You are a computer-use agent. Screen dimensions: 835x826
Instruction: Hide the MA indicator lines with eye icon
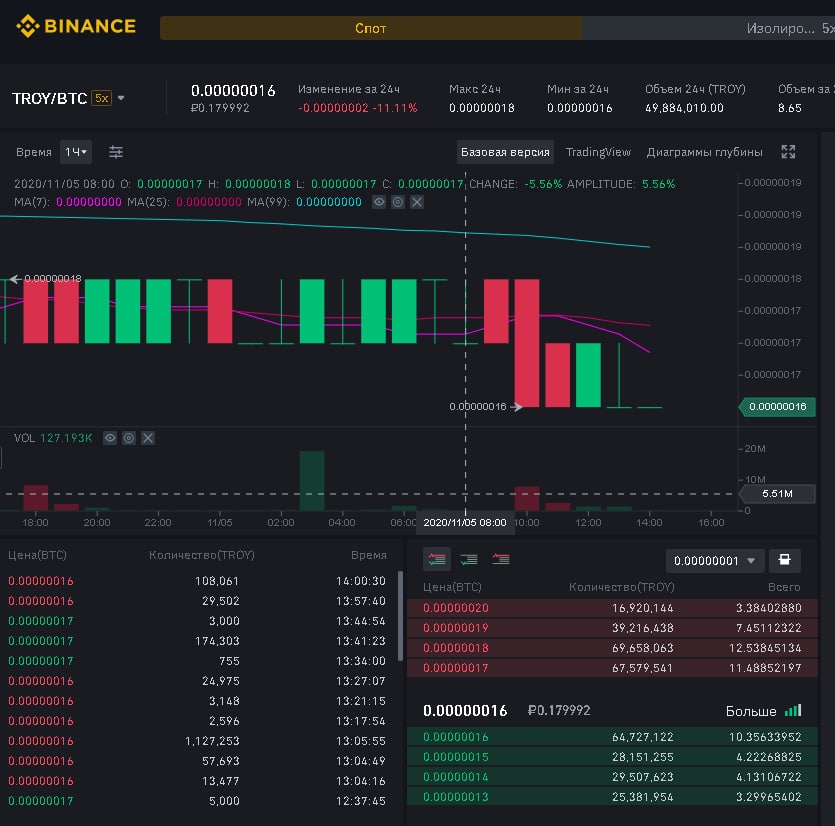point(379,202)
